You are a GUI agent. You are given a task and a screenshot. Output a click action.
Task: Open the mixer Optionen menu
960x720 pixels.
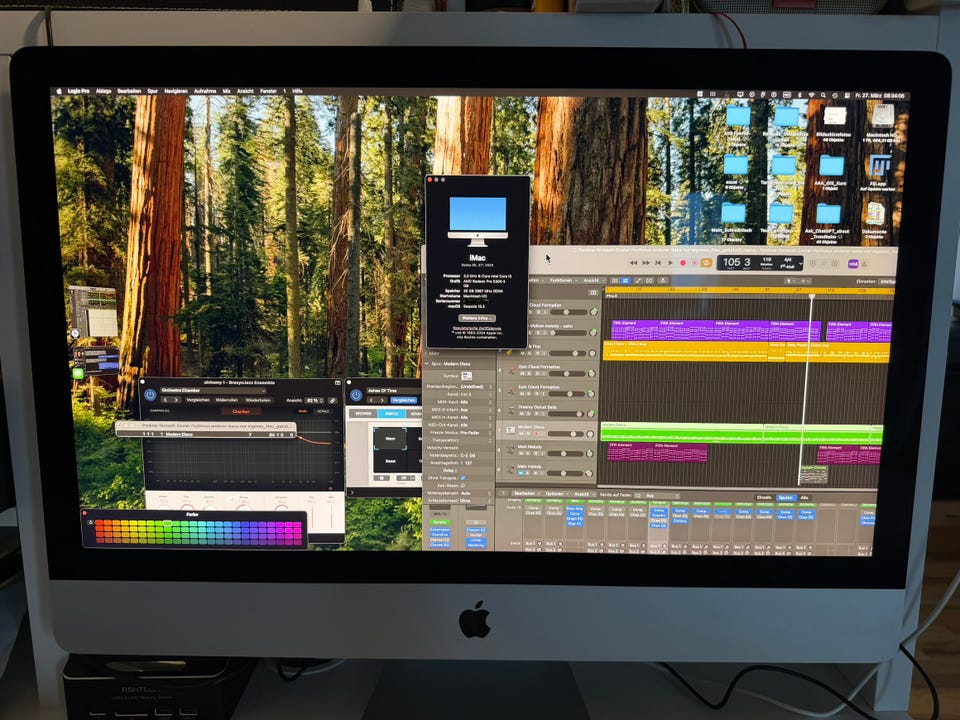(x=555, y=493)
